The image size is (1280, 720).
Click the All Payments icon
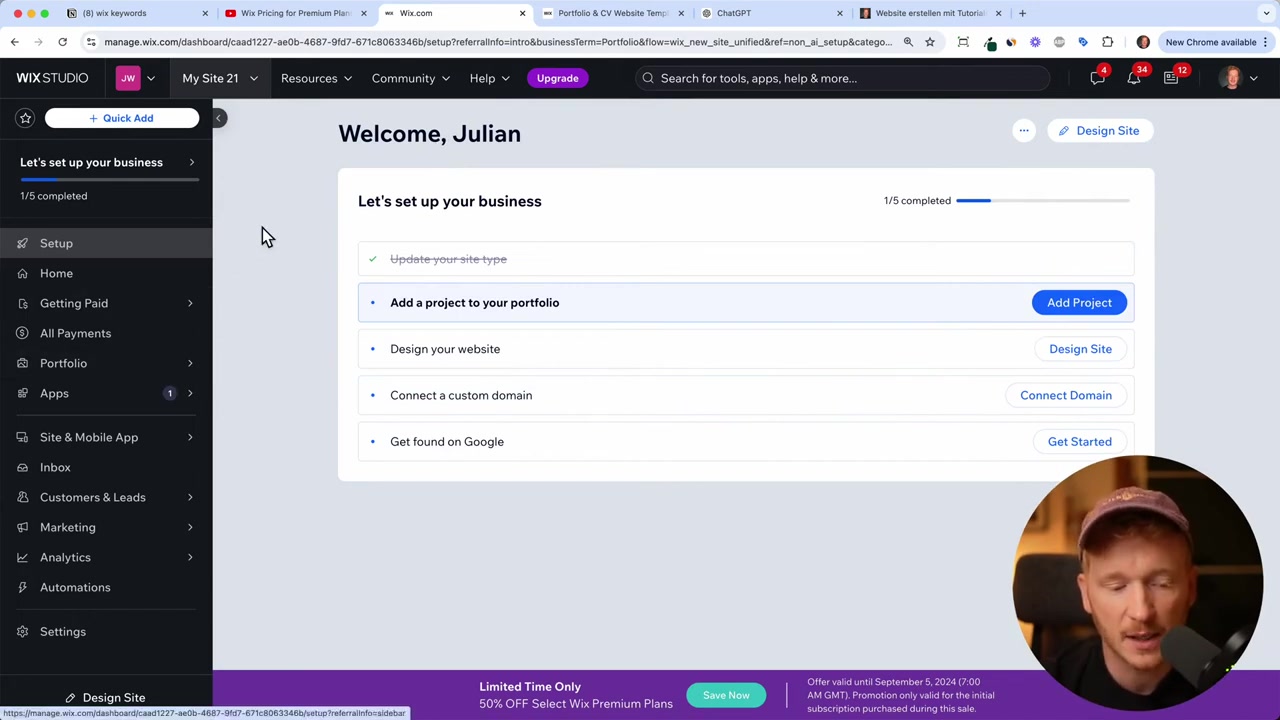[22, 333]
